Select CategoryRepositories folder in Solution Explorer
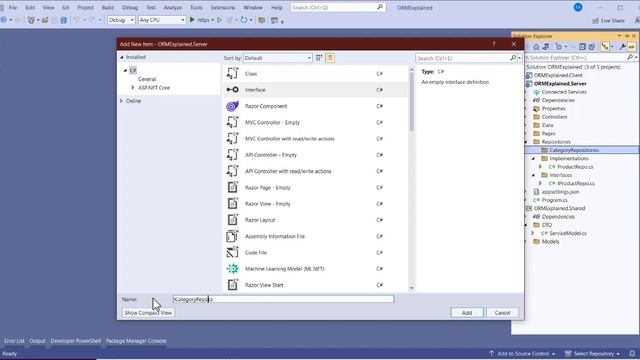 point(574,150)
